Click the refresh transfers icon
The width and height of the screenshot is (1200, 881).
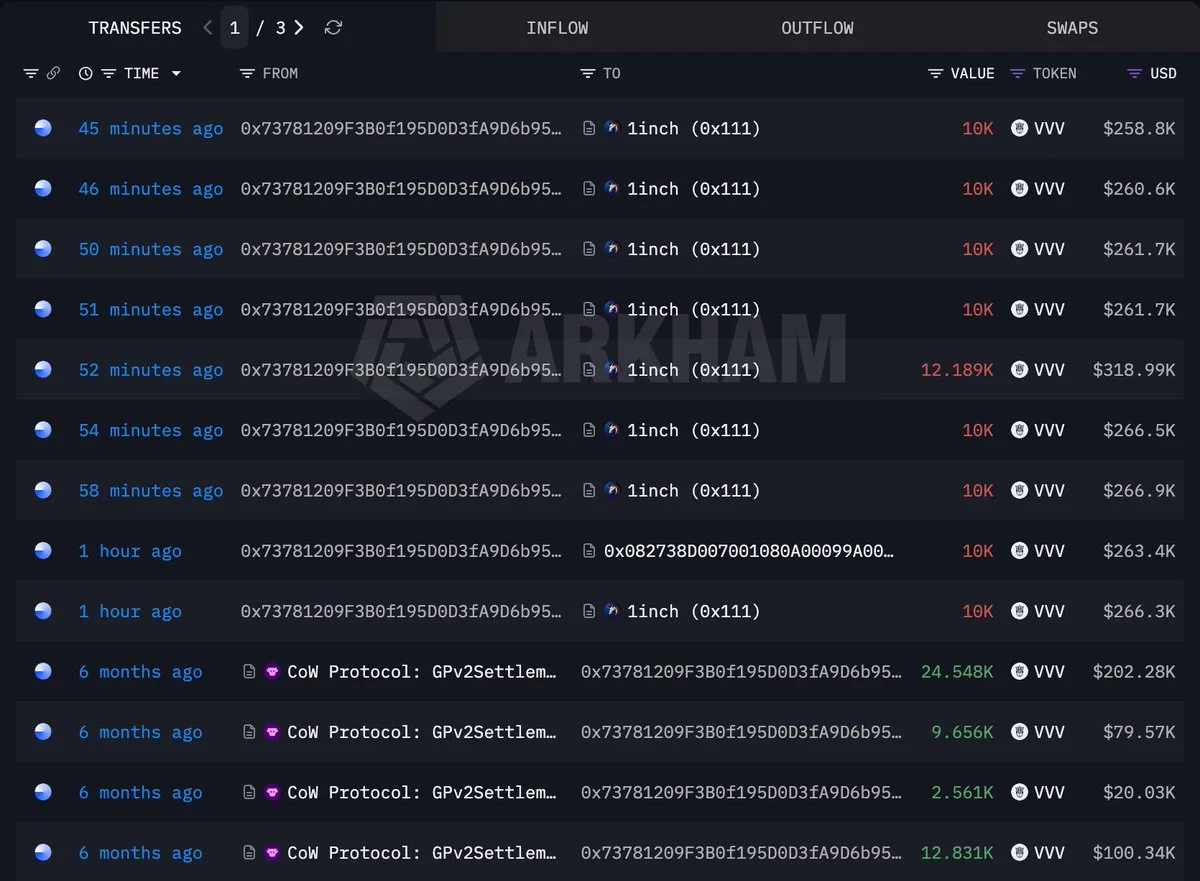pyautogui.click(x=334, y=28)
